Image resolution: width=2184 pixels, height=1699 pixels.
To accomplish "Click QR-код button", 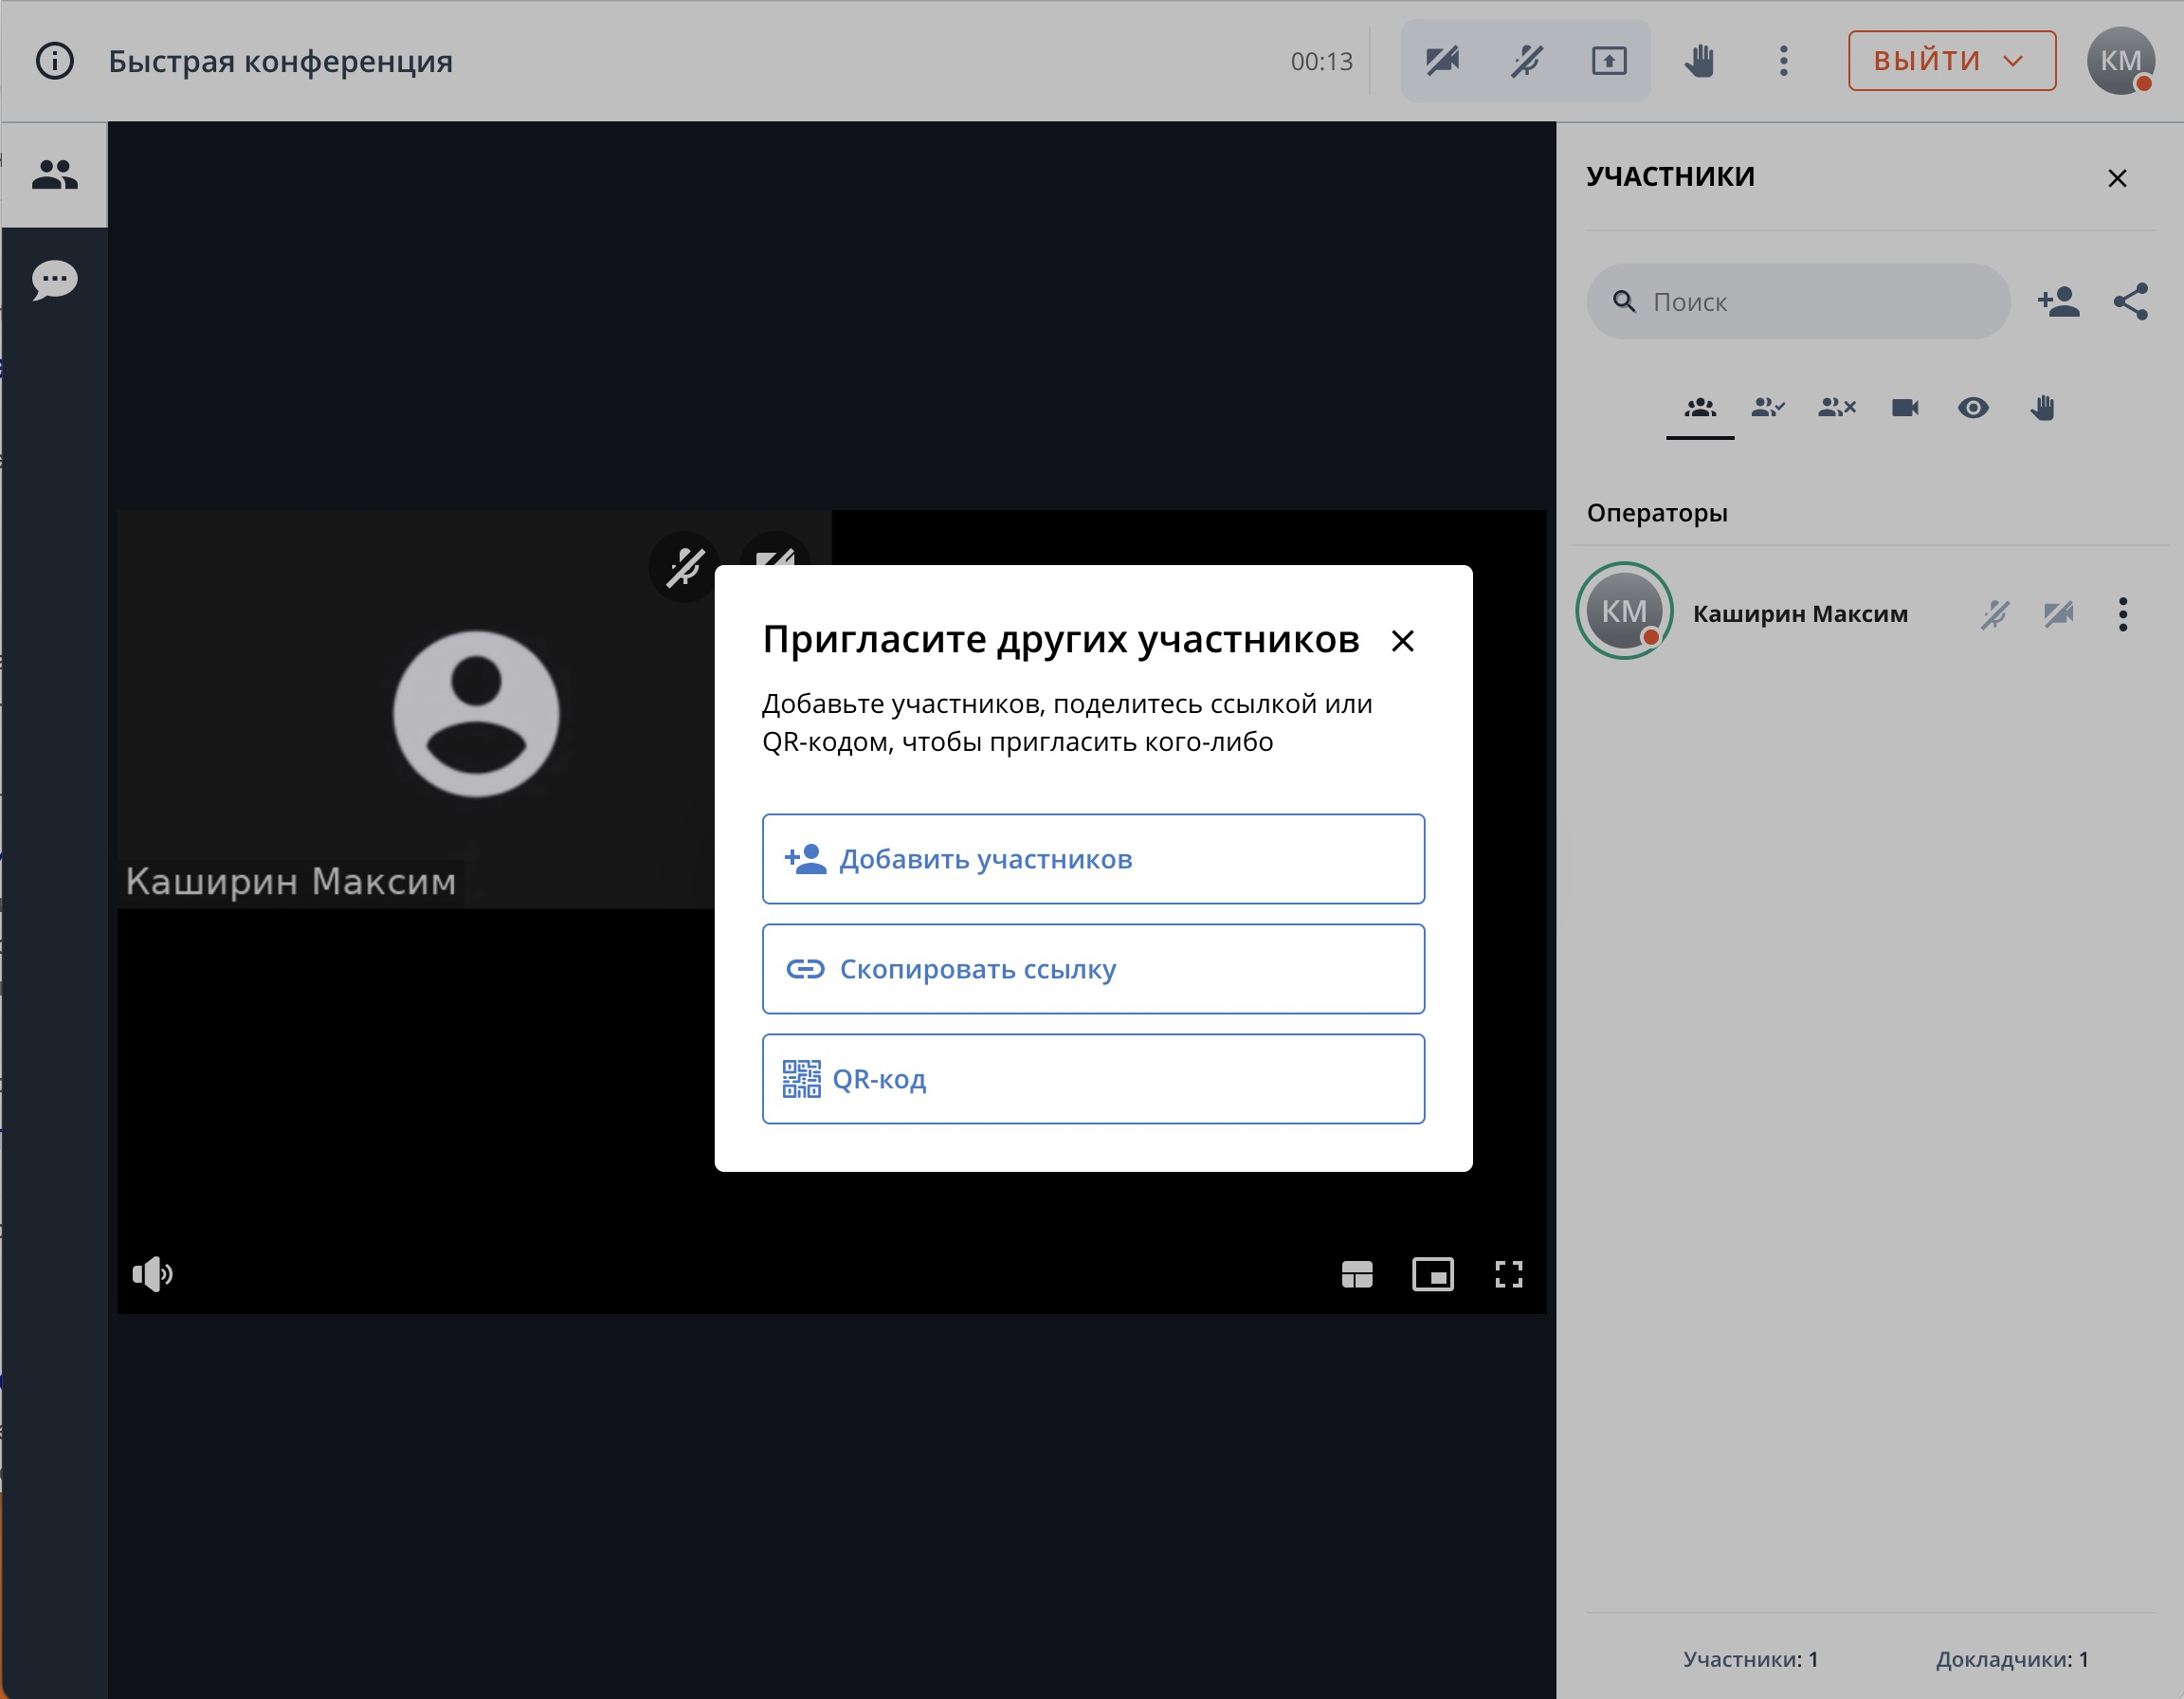I will (1093, 1079).
